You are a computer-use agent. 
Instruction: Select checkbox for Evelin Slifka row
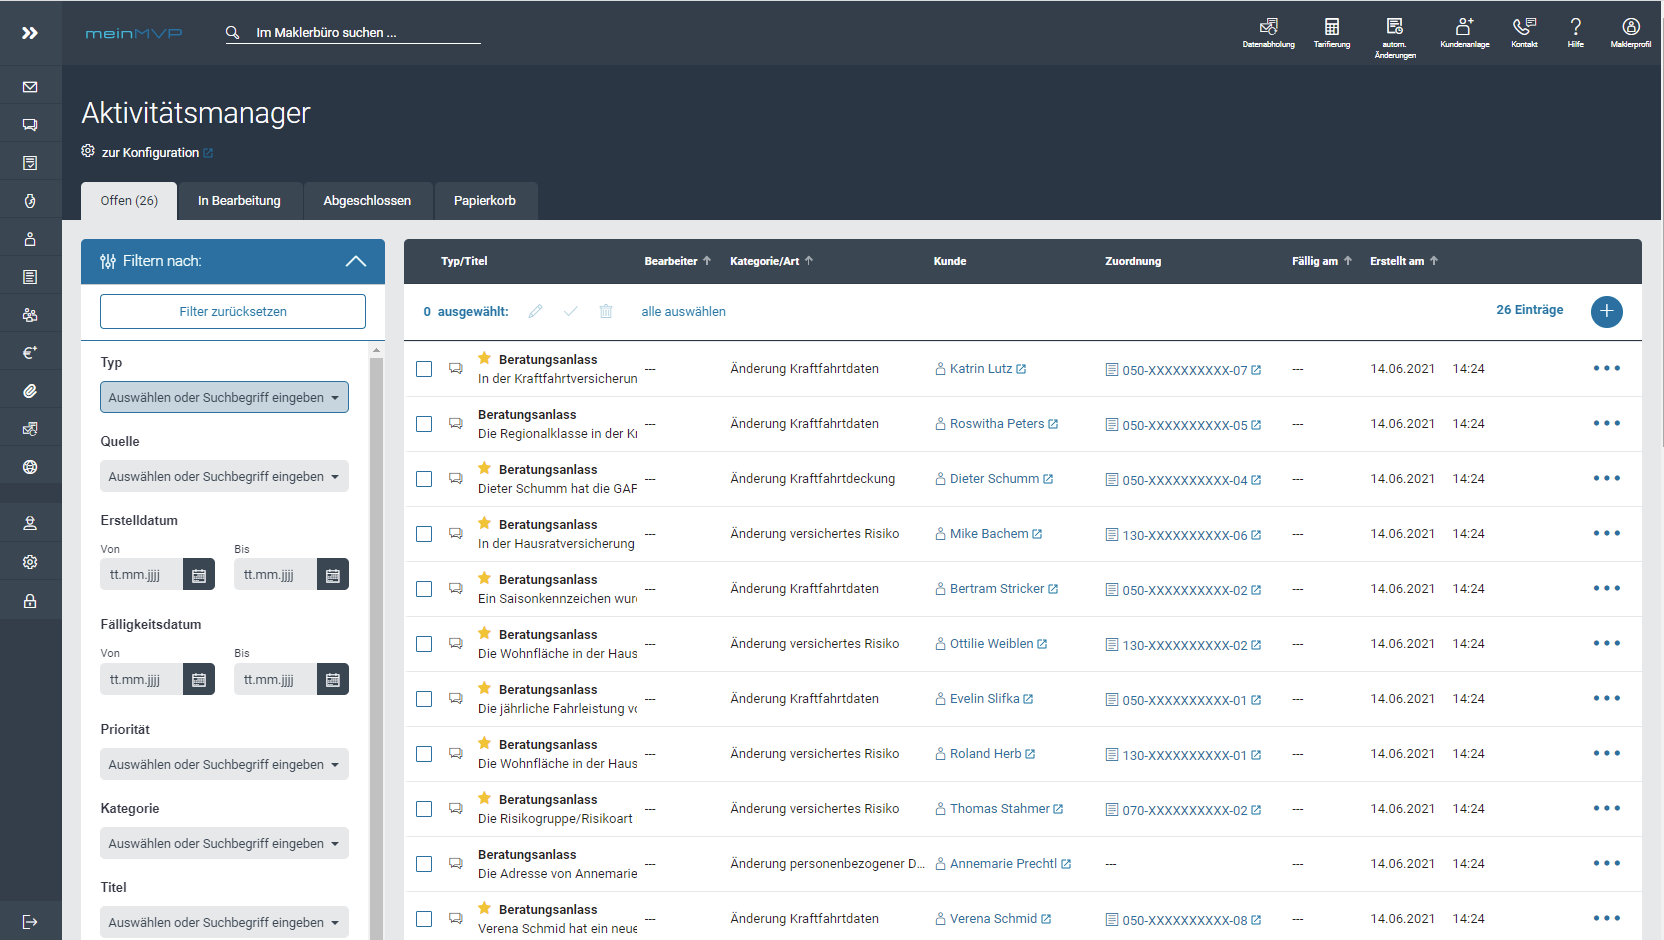pos(424,699)
